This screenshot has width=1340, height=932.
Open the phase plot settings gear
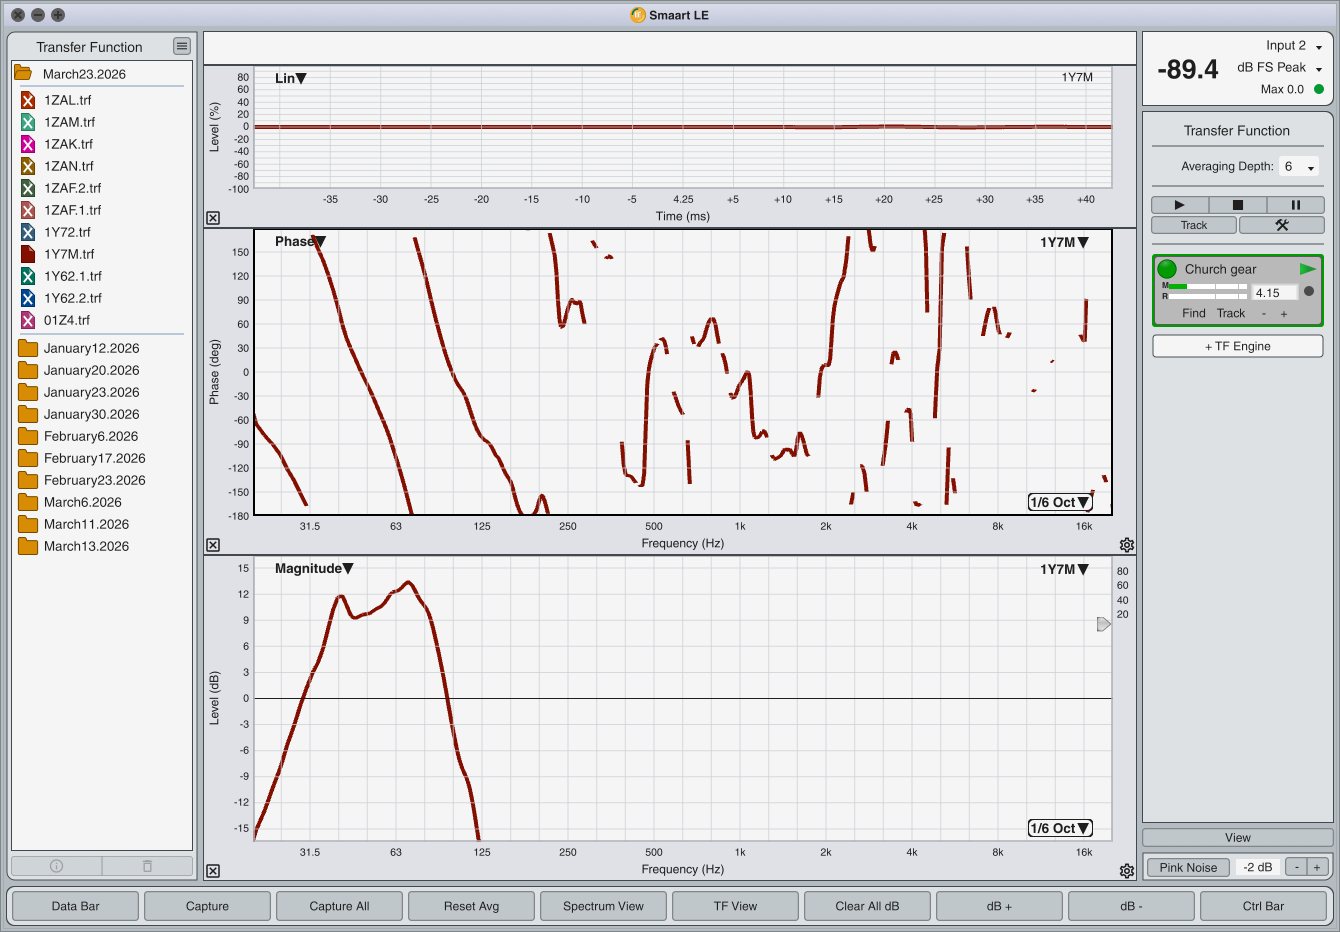pos(1127,545)
